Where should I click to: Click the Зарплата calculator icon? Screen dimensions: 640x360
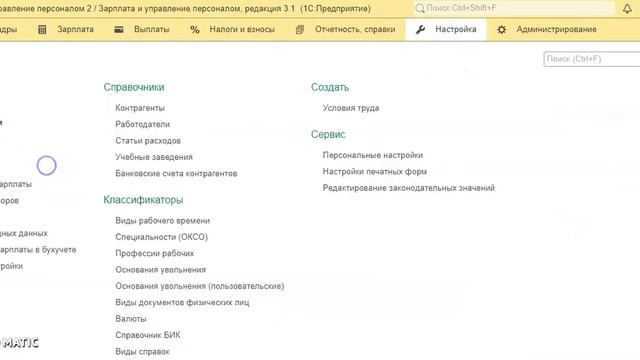[42, 29]
